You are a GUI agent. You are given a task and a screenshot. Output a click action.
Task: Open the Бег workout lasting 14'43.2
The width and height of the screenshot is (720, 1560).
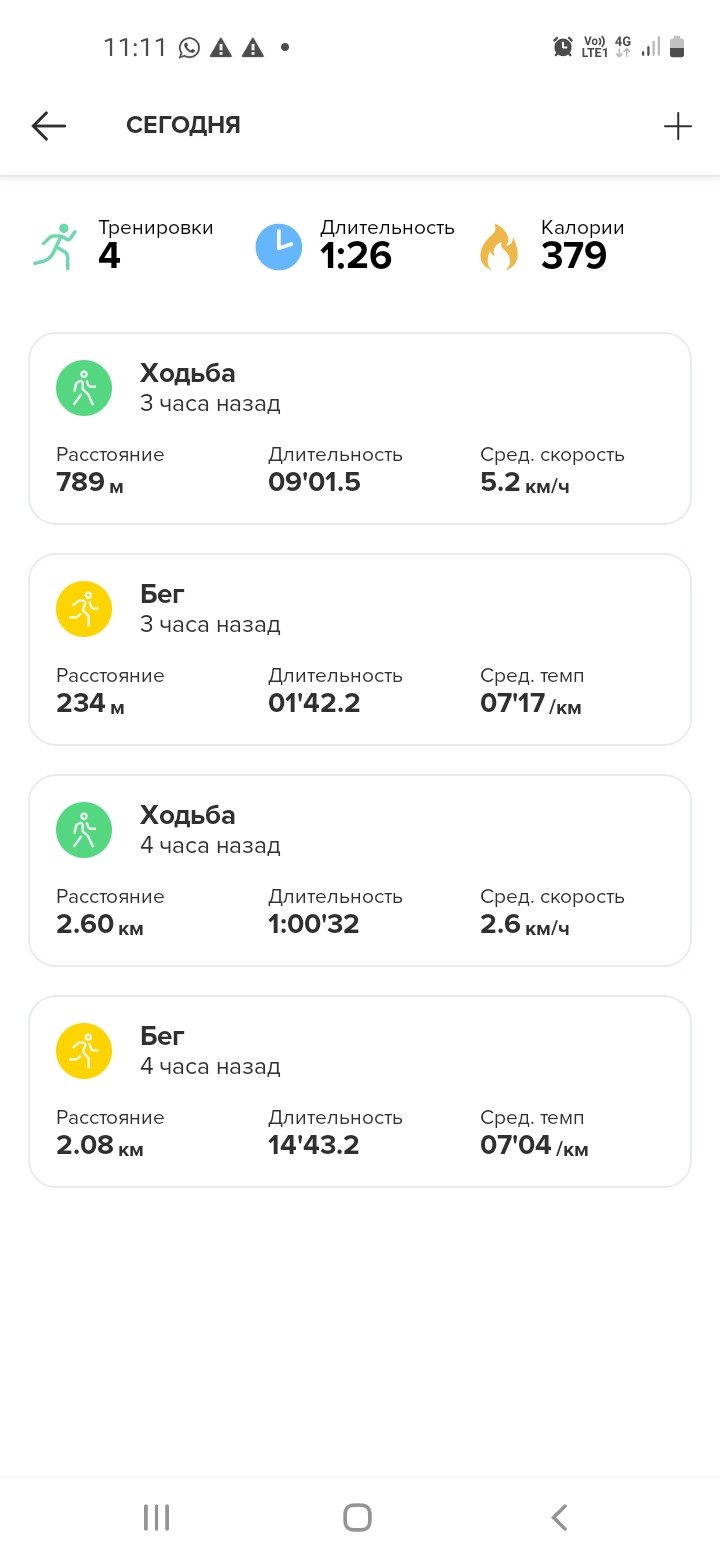tap(360, 1092)
